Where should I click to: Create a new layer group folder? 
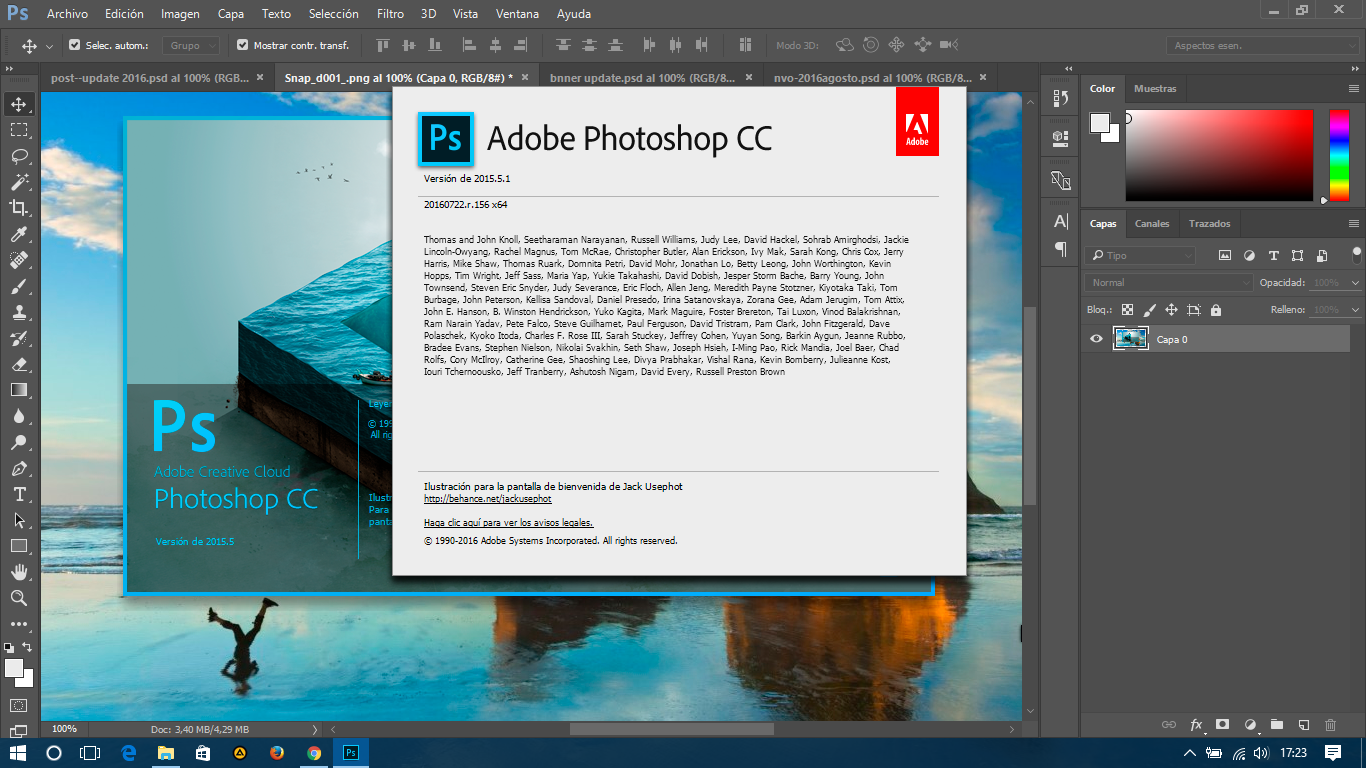[1276, 724]
